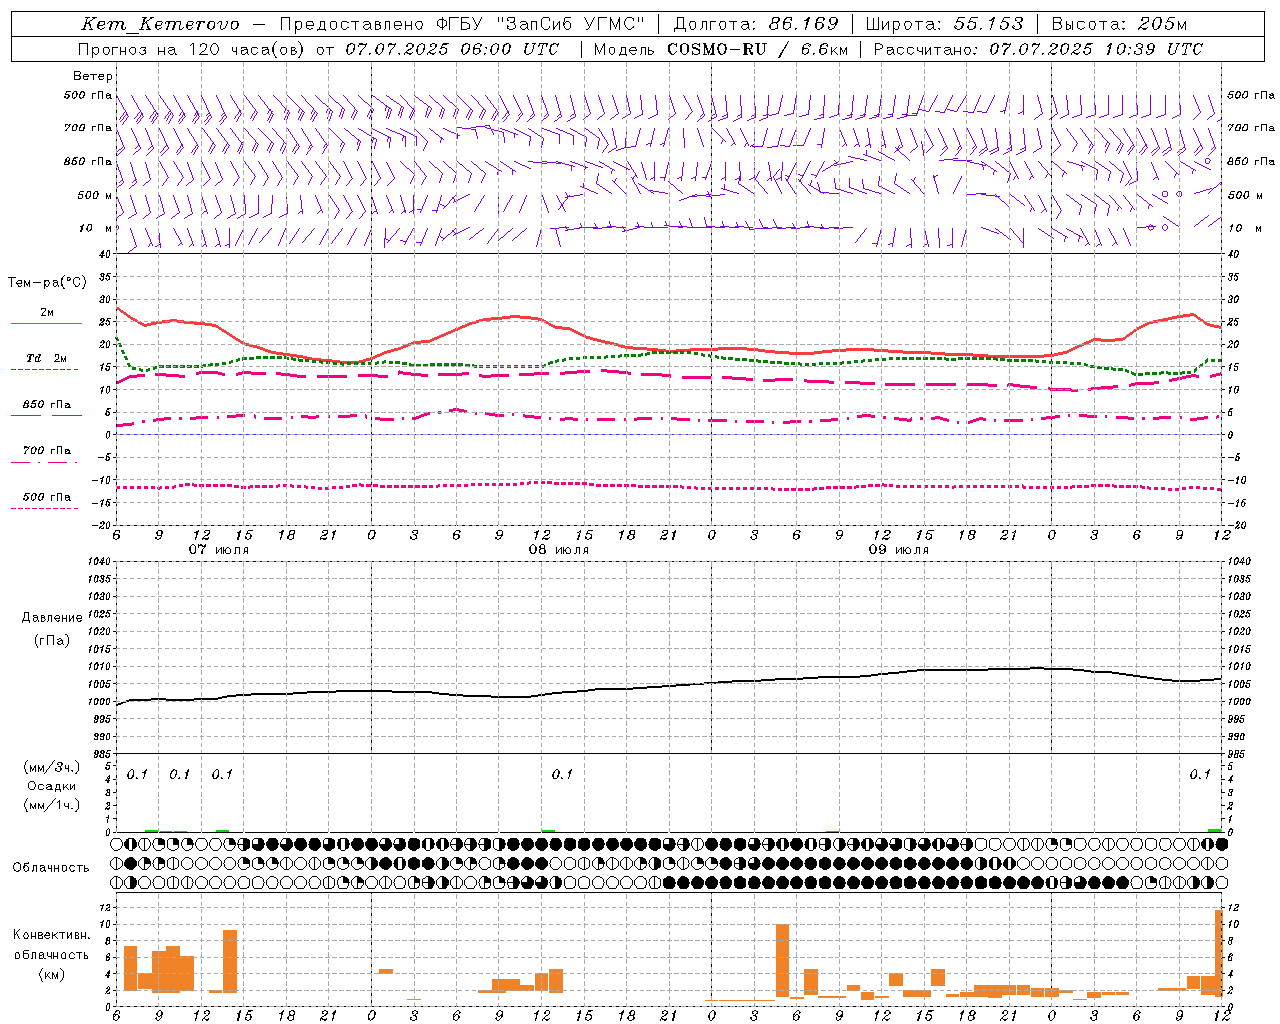Click the green dashed Td 2м legend line
The width and height of the screenshot is (1280, 1024).
pos(44,369)
